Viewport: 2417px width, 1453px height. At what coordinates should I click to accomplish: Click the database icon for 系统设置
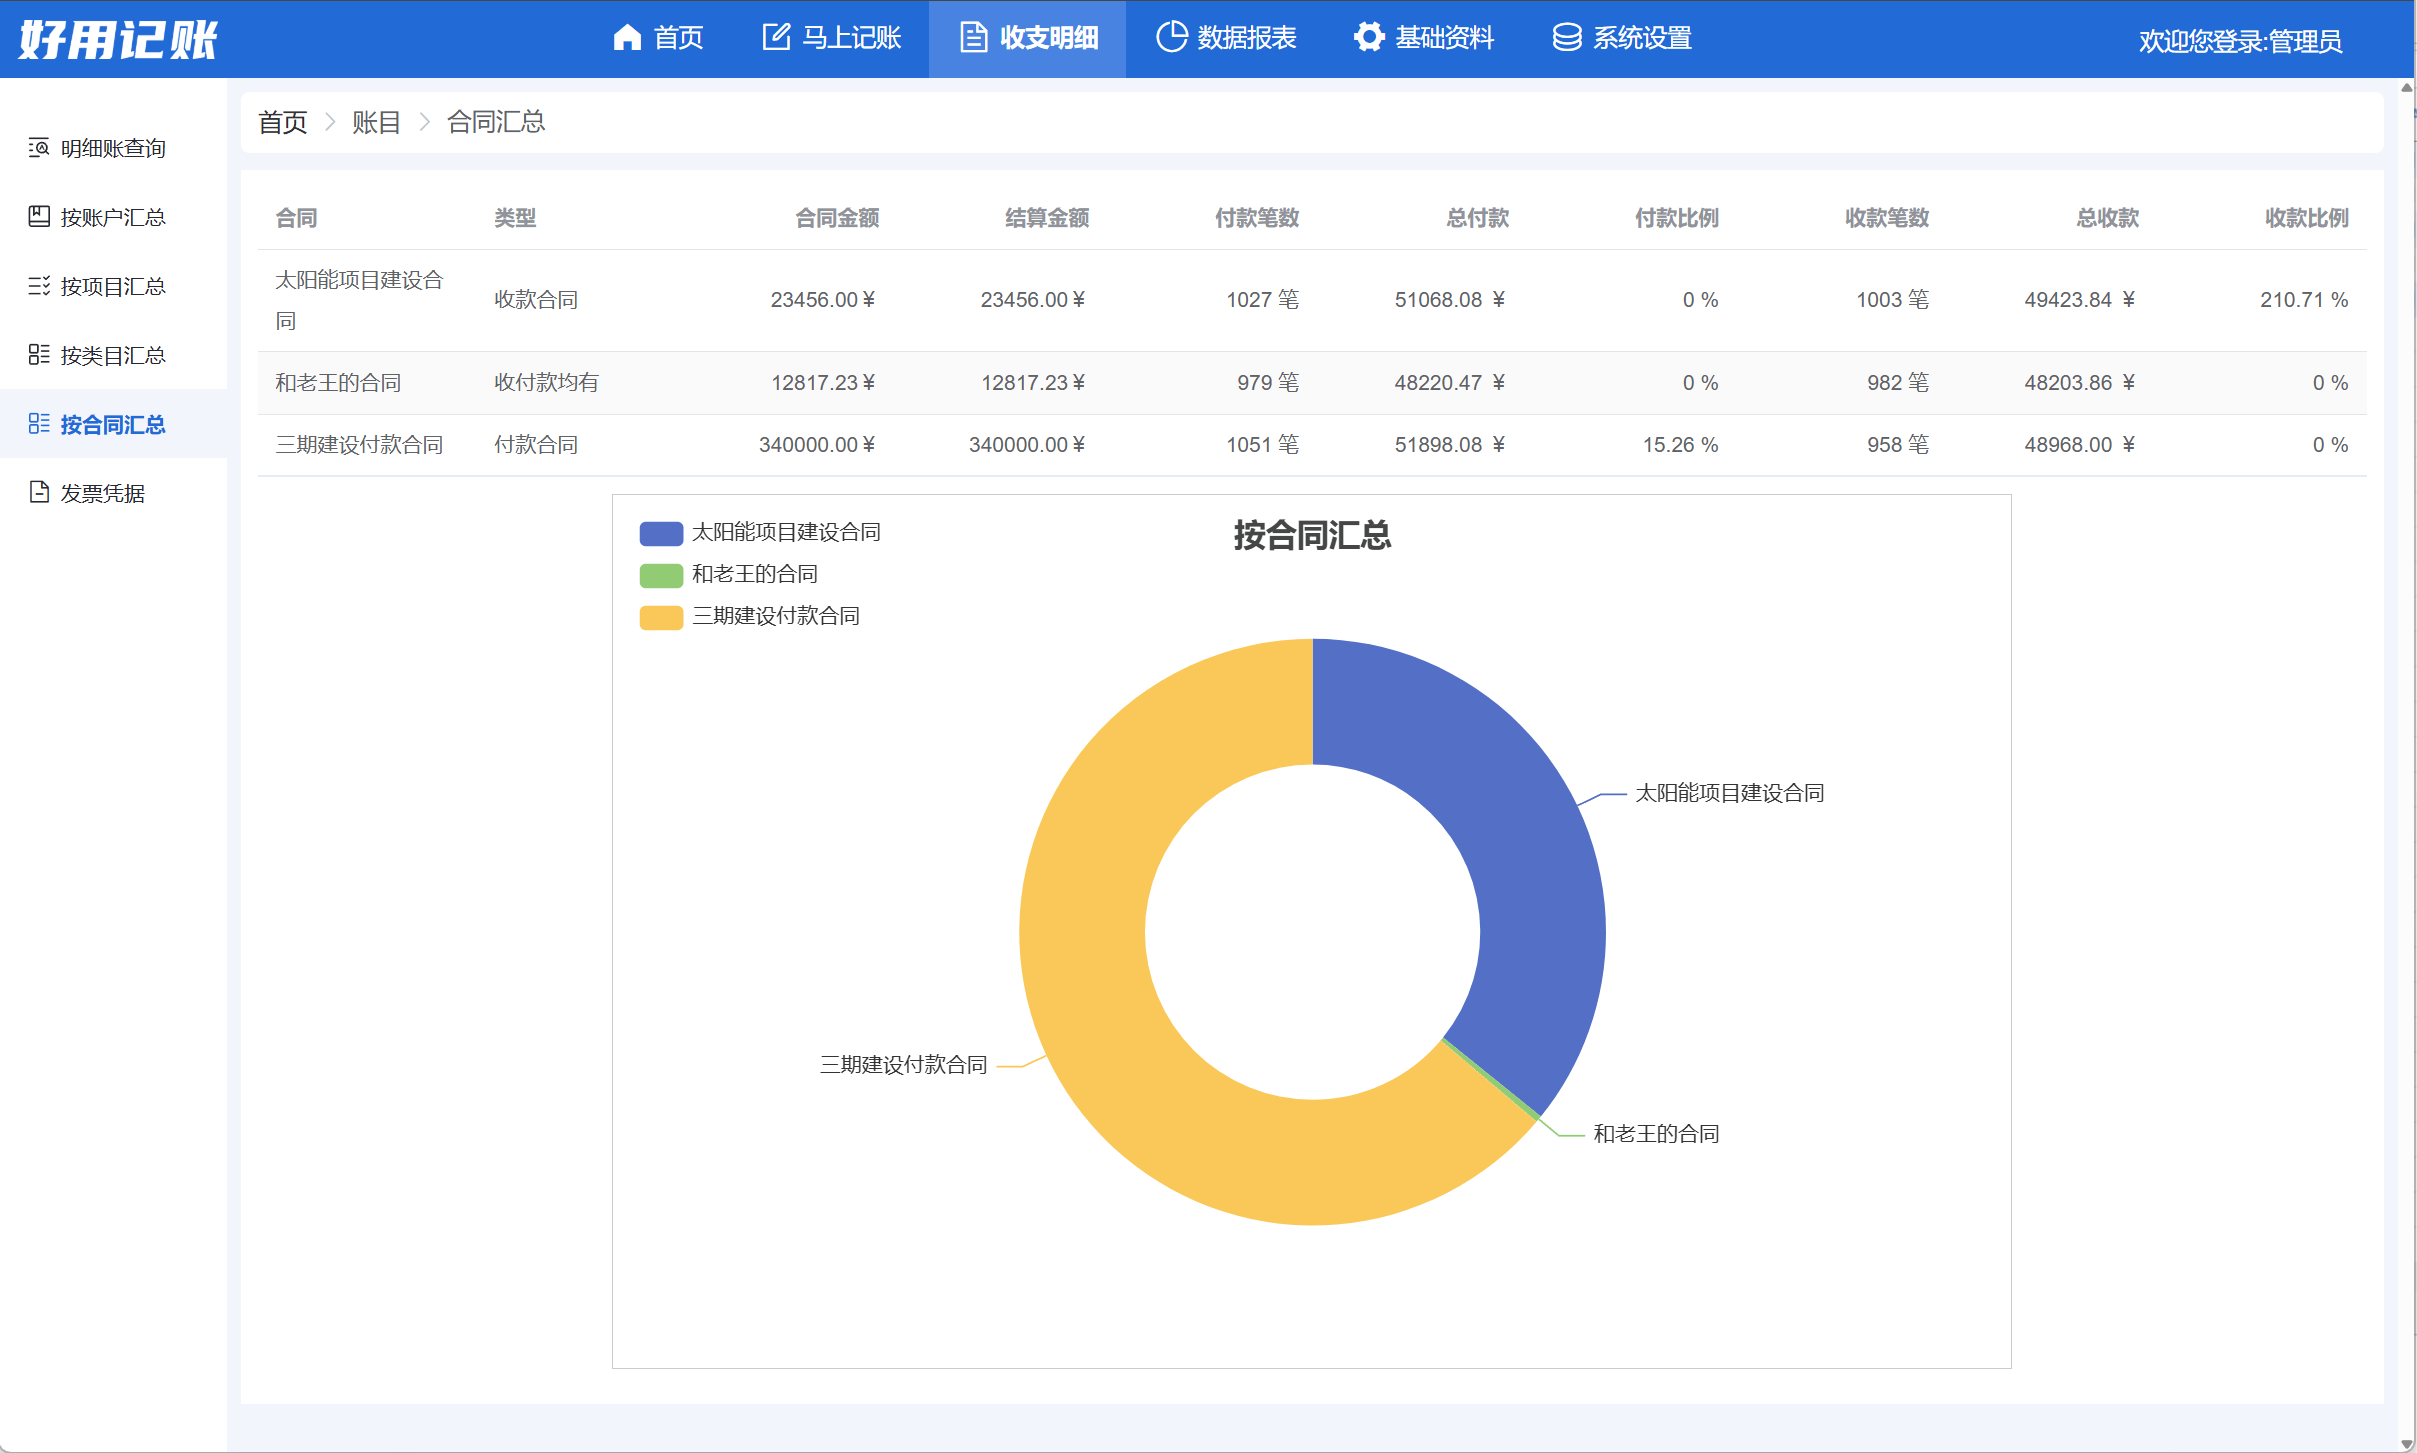point(1566,38)
